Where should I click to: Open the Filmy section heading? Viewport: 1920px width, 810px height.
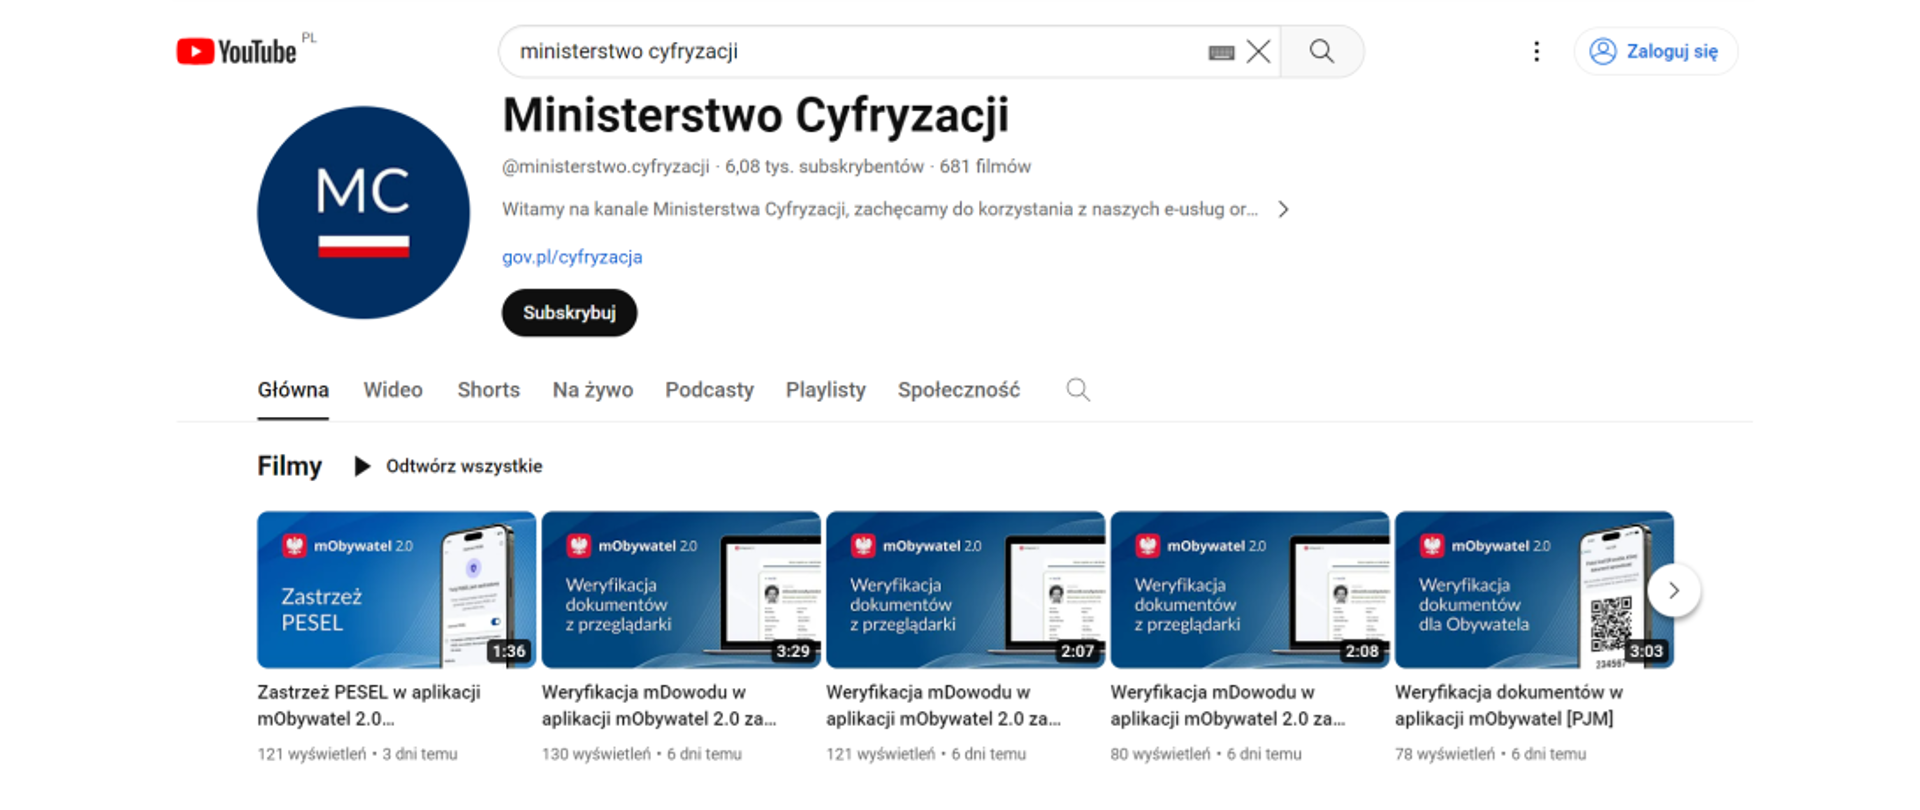point(289,466)
